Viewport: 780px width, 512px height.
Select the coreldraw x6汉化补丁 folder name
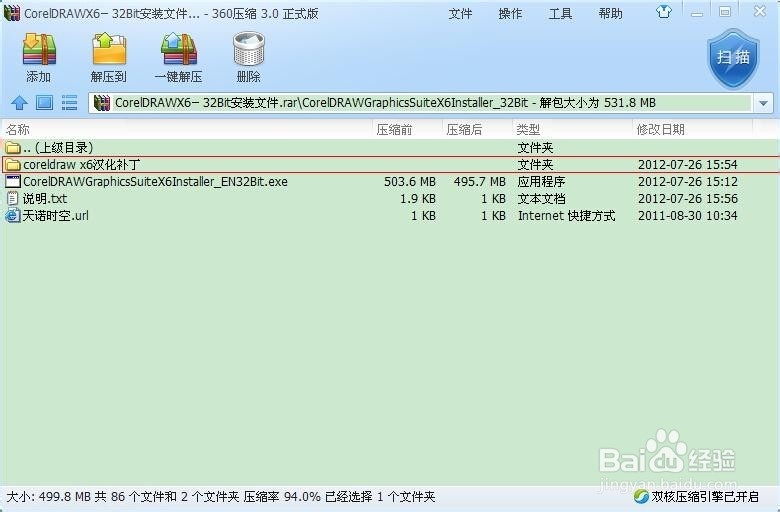point(82,165)
